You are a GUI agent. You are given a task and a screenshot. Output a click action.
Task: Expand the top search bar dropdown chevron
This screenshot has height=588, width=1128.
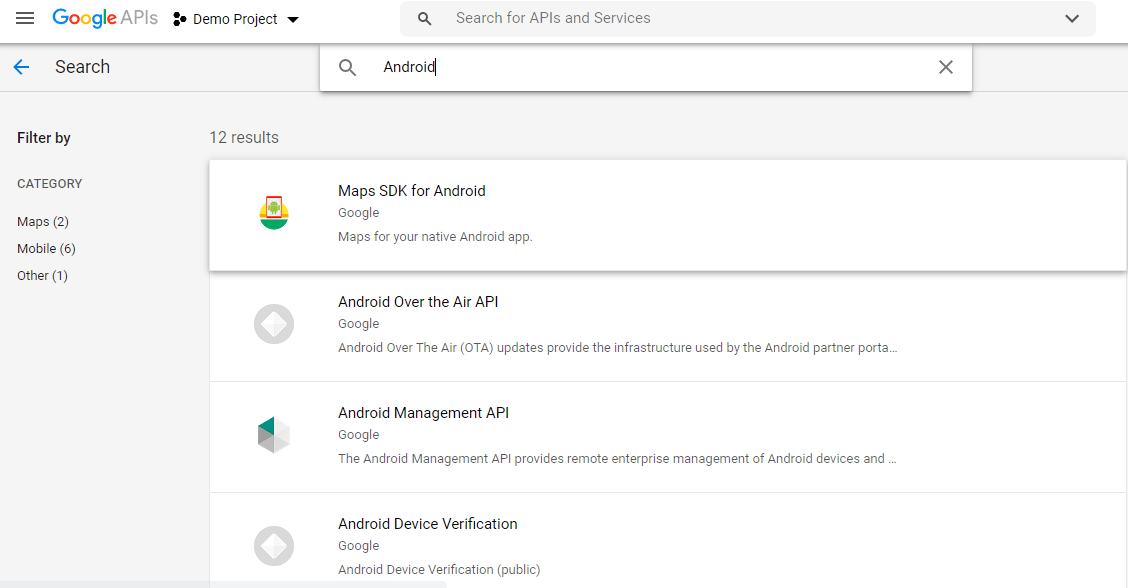(1072, 19)
